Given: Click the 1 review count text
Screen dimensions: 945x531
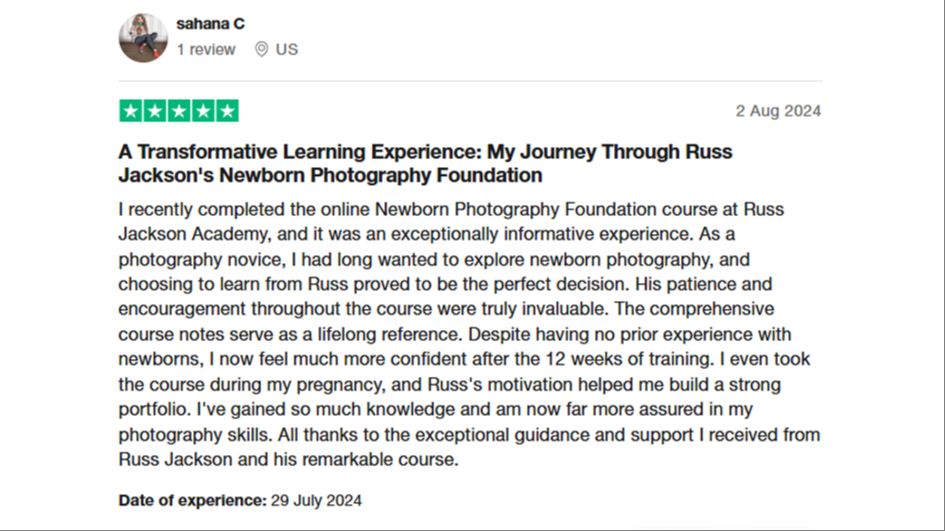Looking at the screenshot, I should [x=206, y=49].
